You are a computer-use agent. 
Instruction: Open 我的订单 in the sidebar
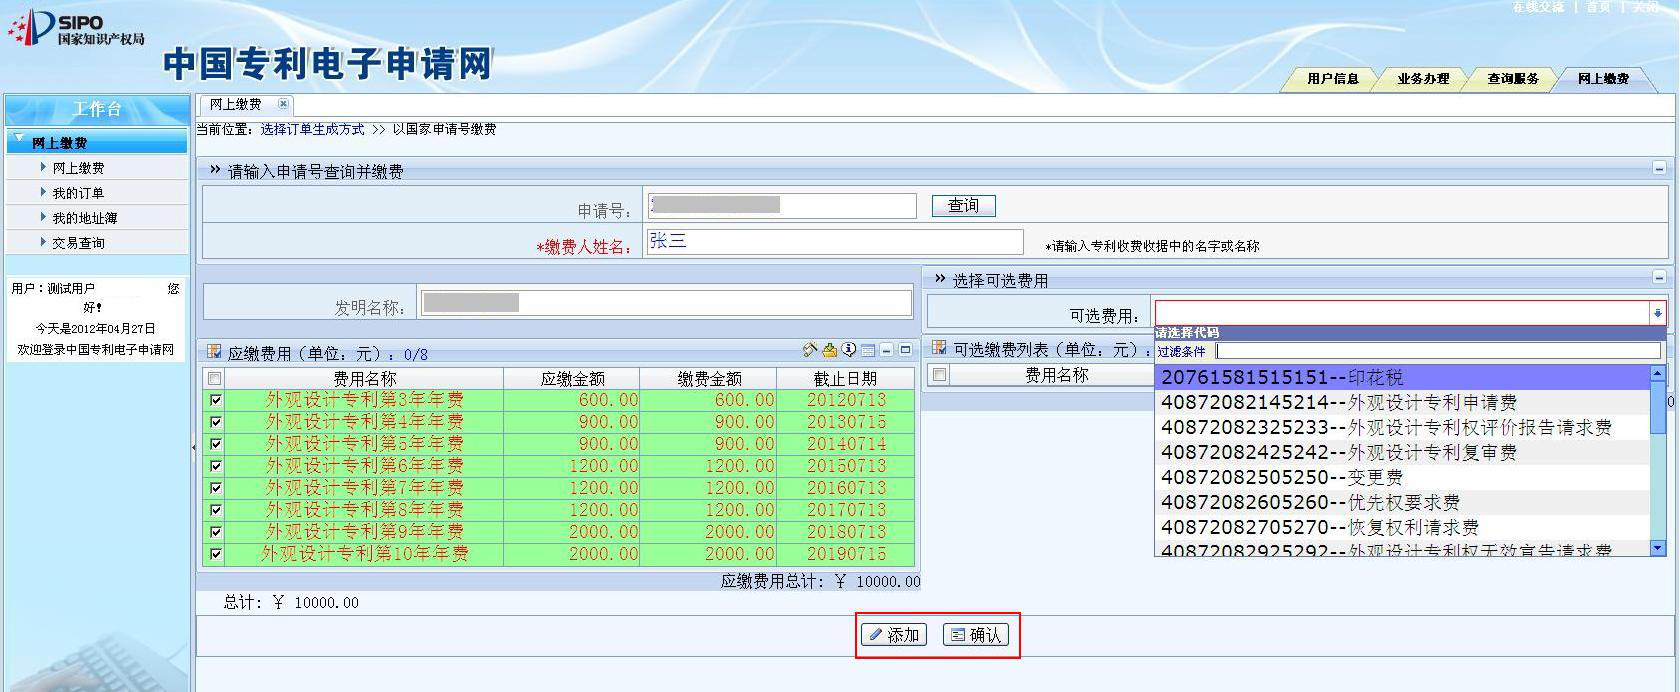(x=78, y=193)
